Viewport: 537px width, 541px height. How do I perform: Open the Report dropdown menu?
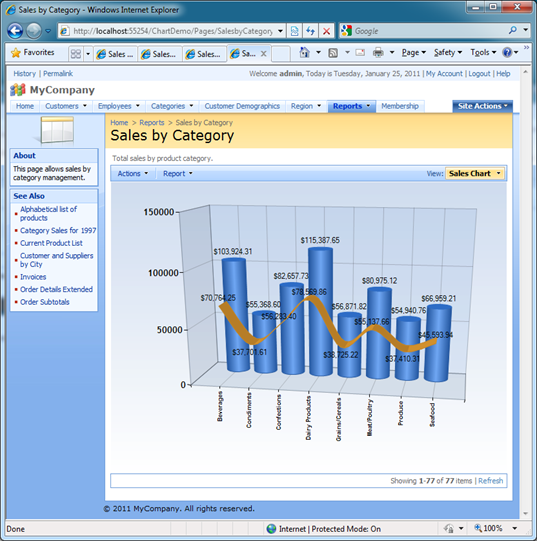click(177, 174)
